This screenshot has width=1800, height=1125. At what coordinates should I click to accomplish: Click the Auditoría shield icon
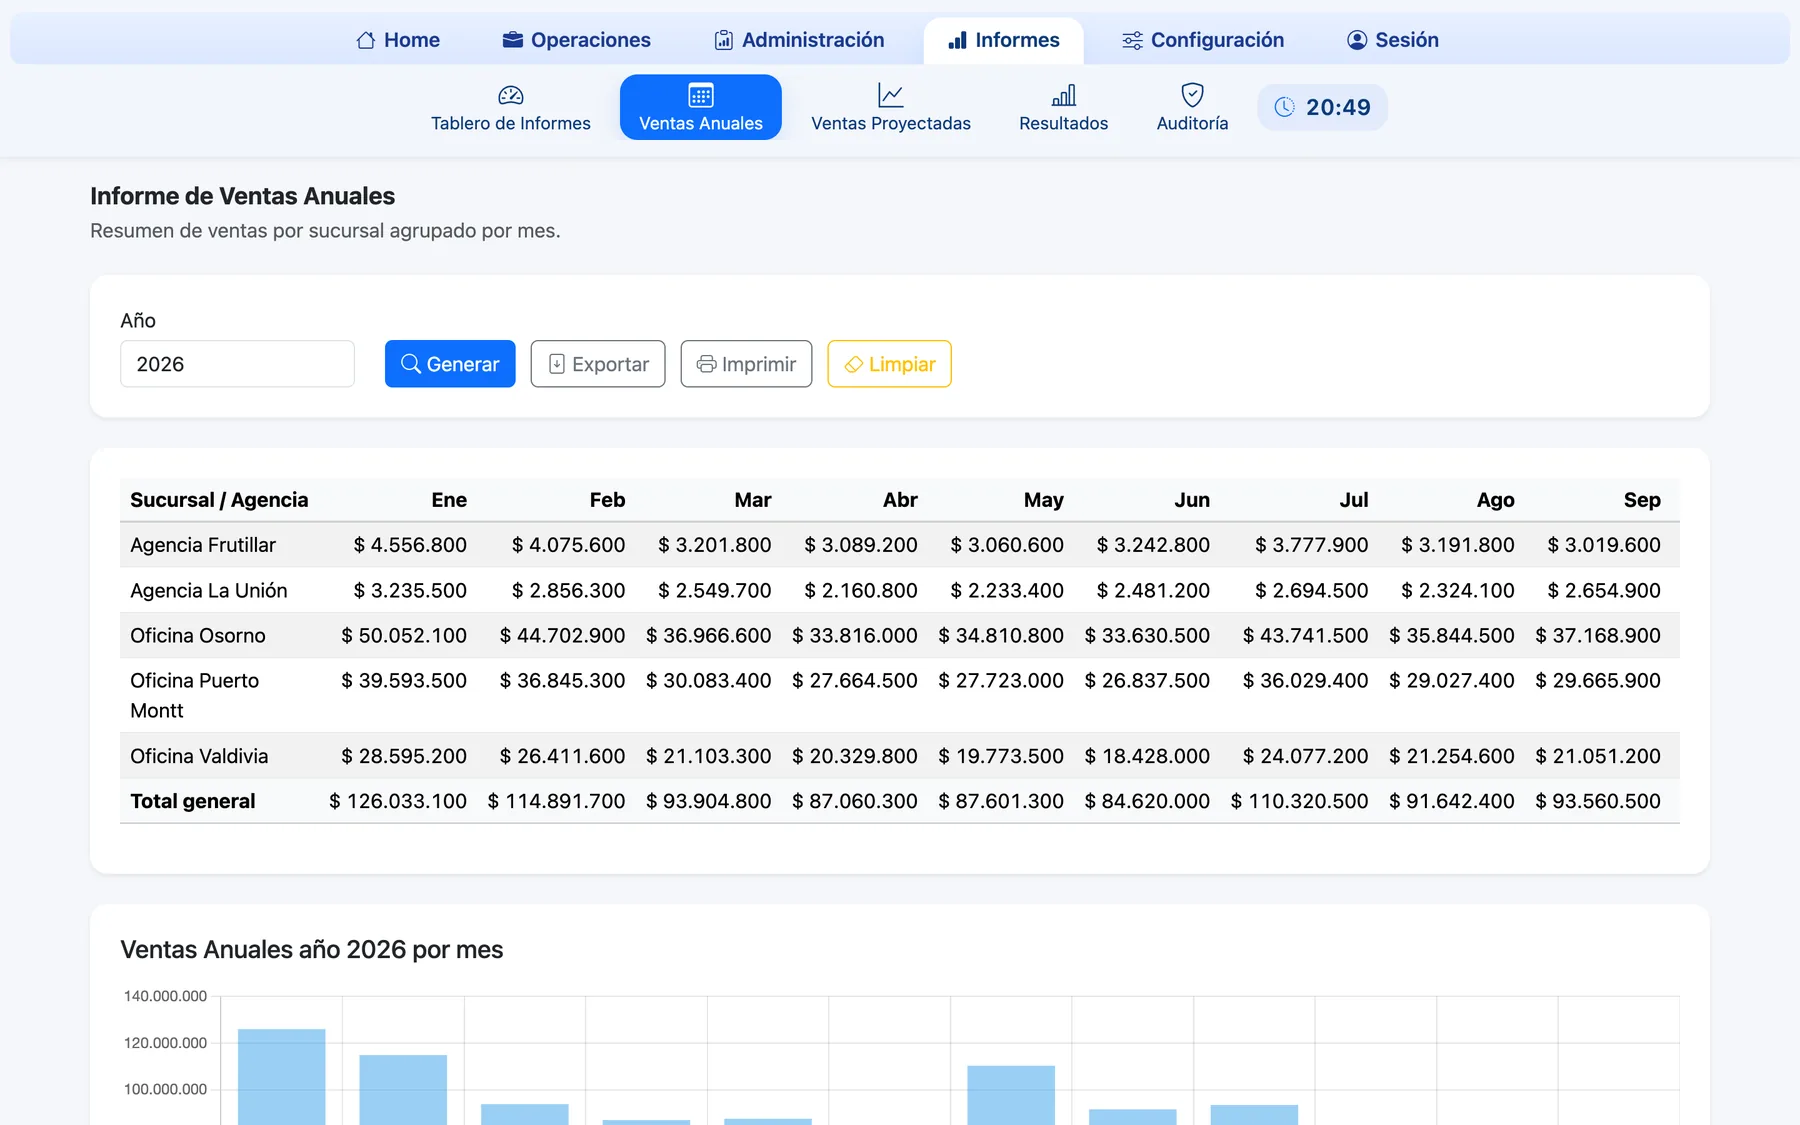click(x=1192, y=95)
